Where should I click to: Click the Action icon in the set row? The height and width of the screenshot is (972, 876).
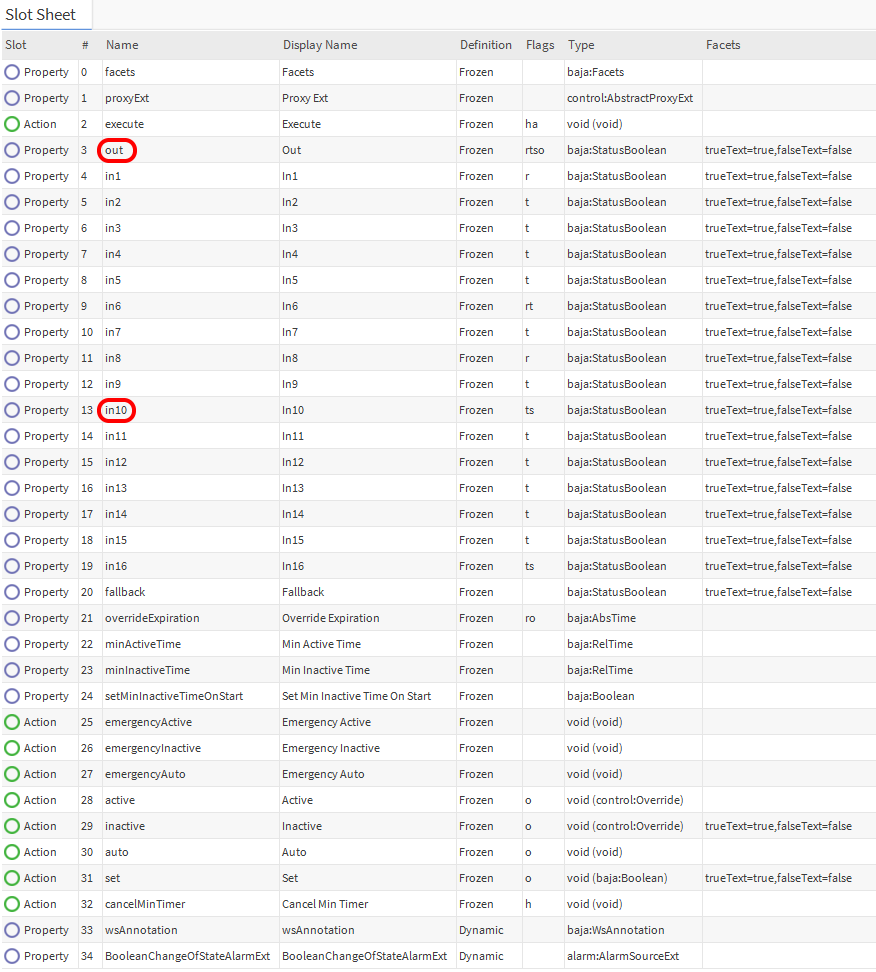(x=12, y=878)
